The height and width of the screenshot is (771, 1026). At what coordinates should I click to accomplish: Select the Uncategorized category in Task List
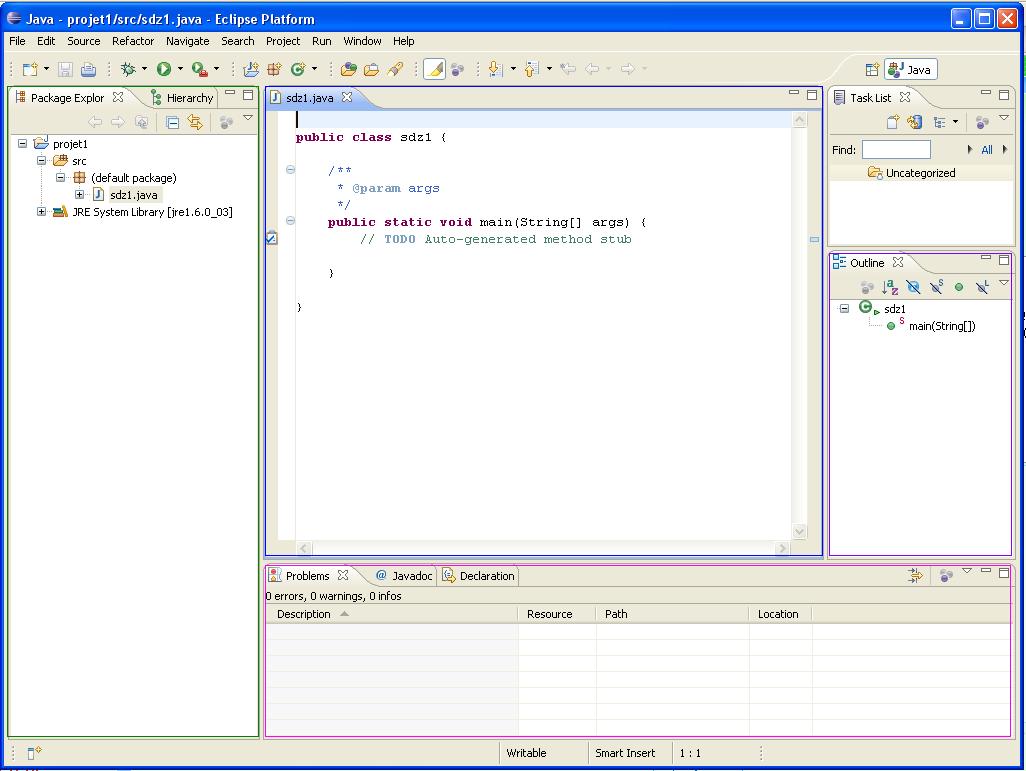920,173
